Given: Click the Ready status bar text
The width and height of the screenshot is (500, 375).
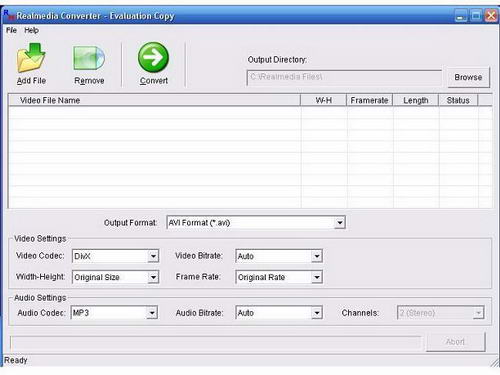Looking at the screenshot, I should point(16,360).
